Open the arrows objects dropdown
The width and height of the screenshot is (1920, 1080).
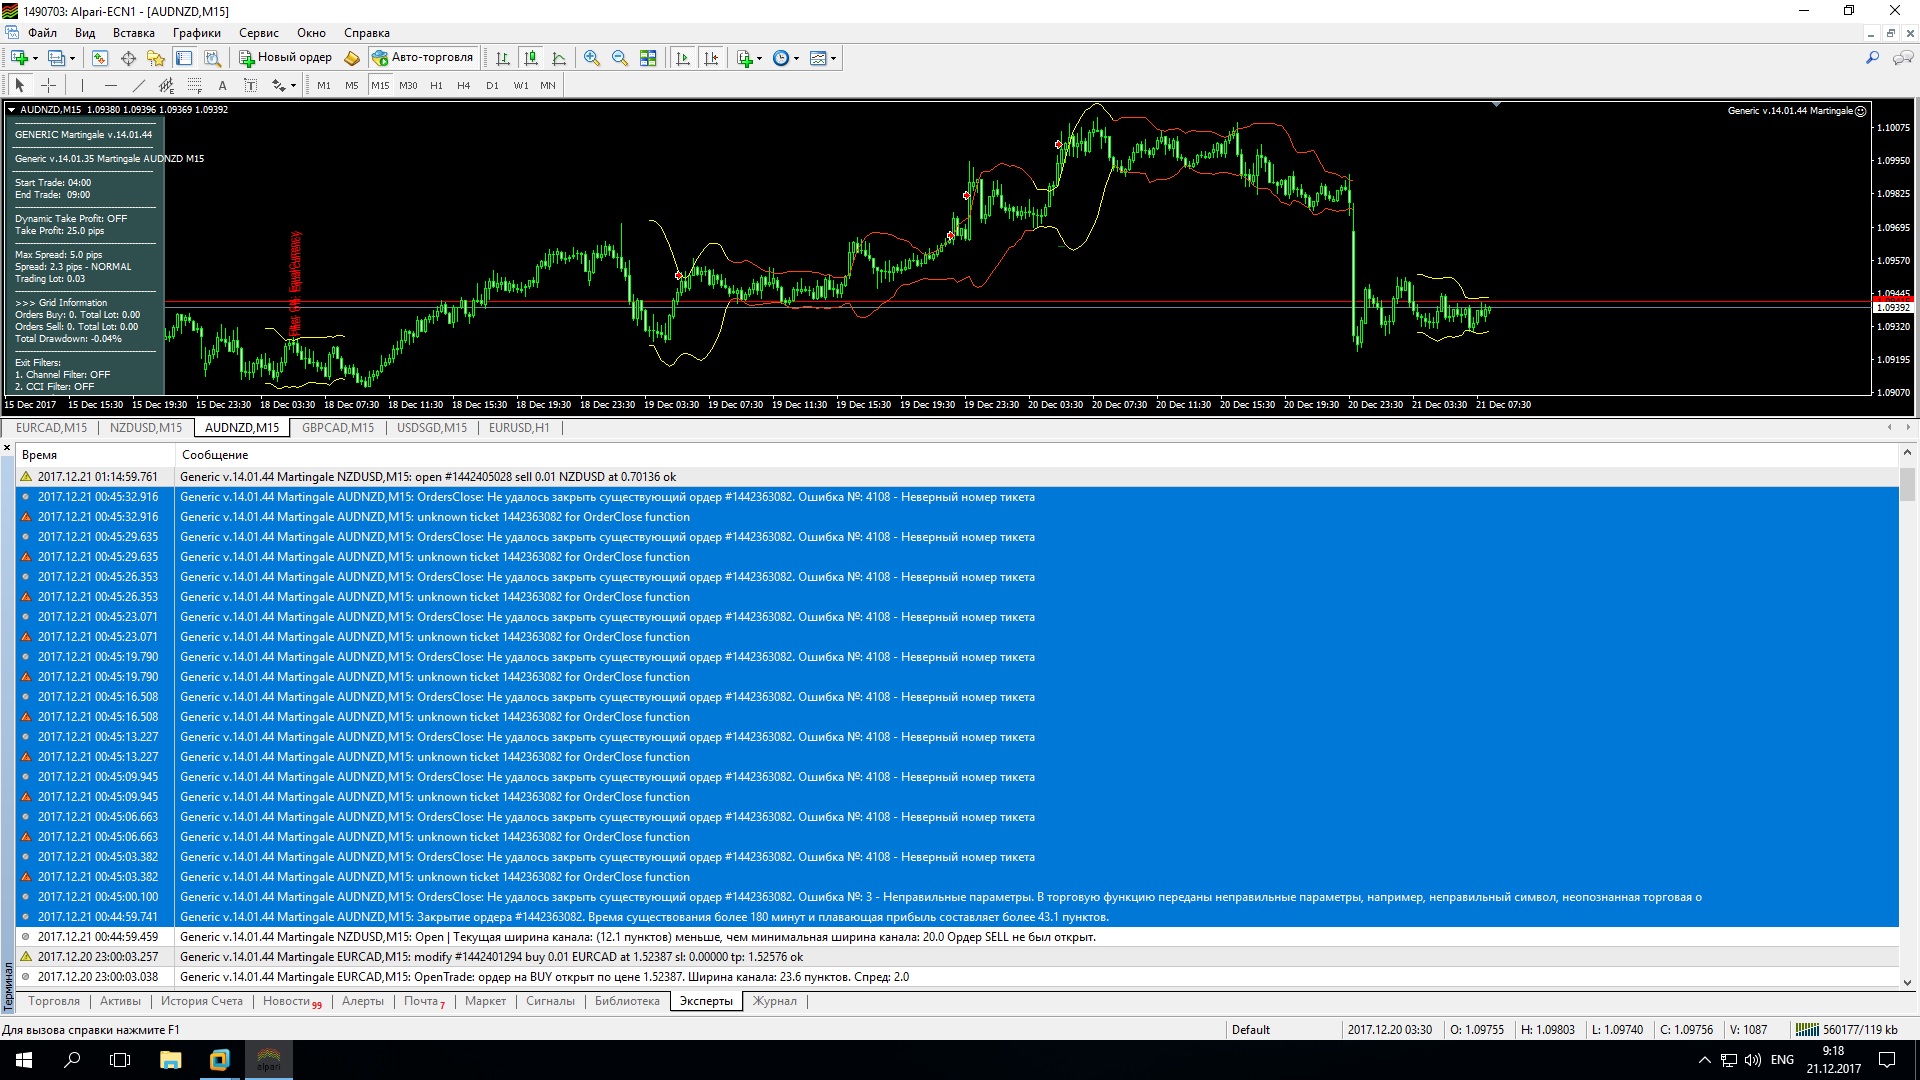click(284, 85)
